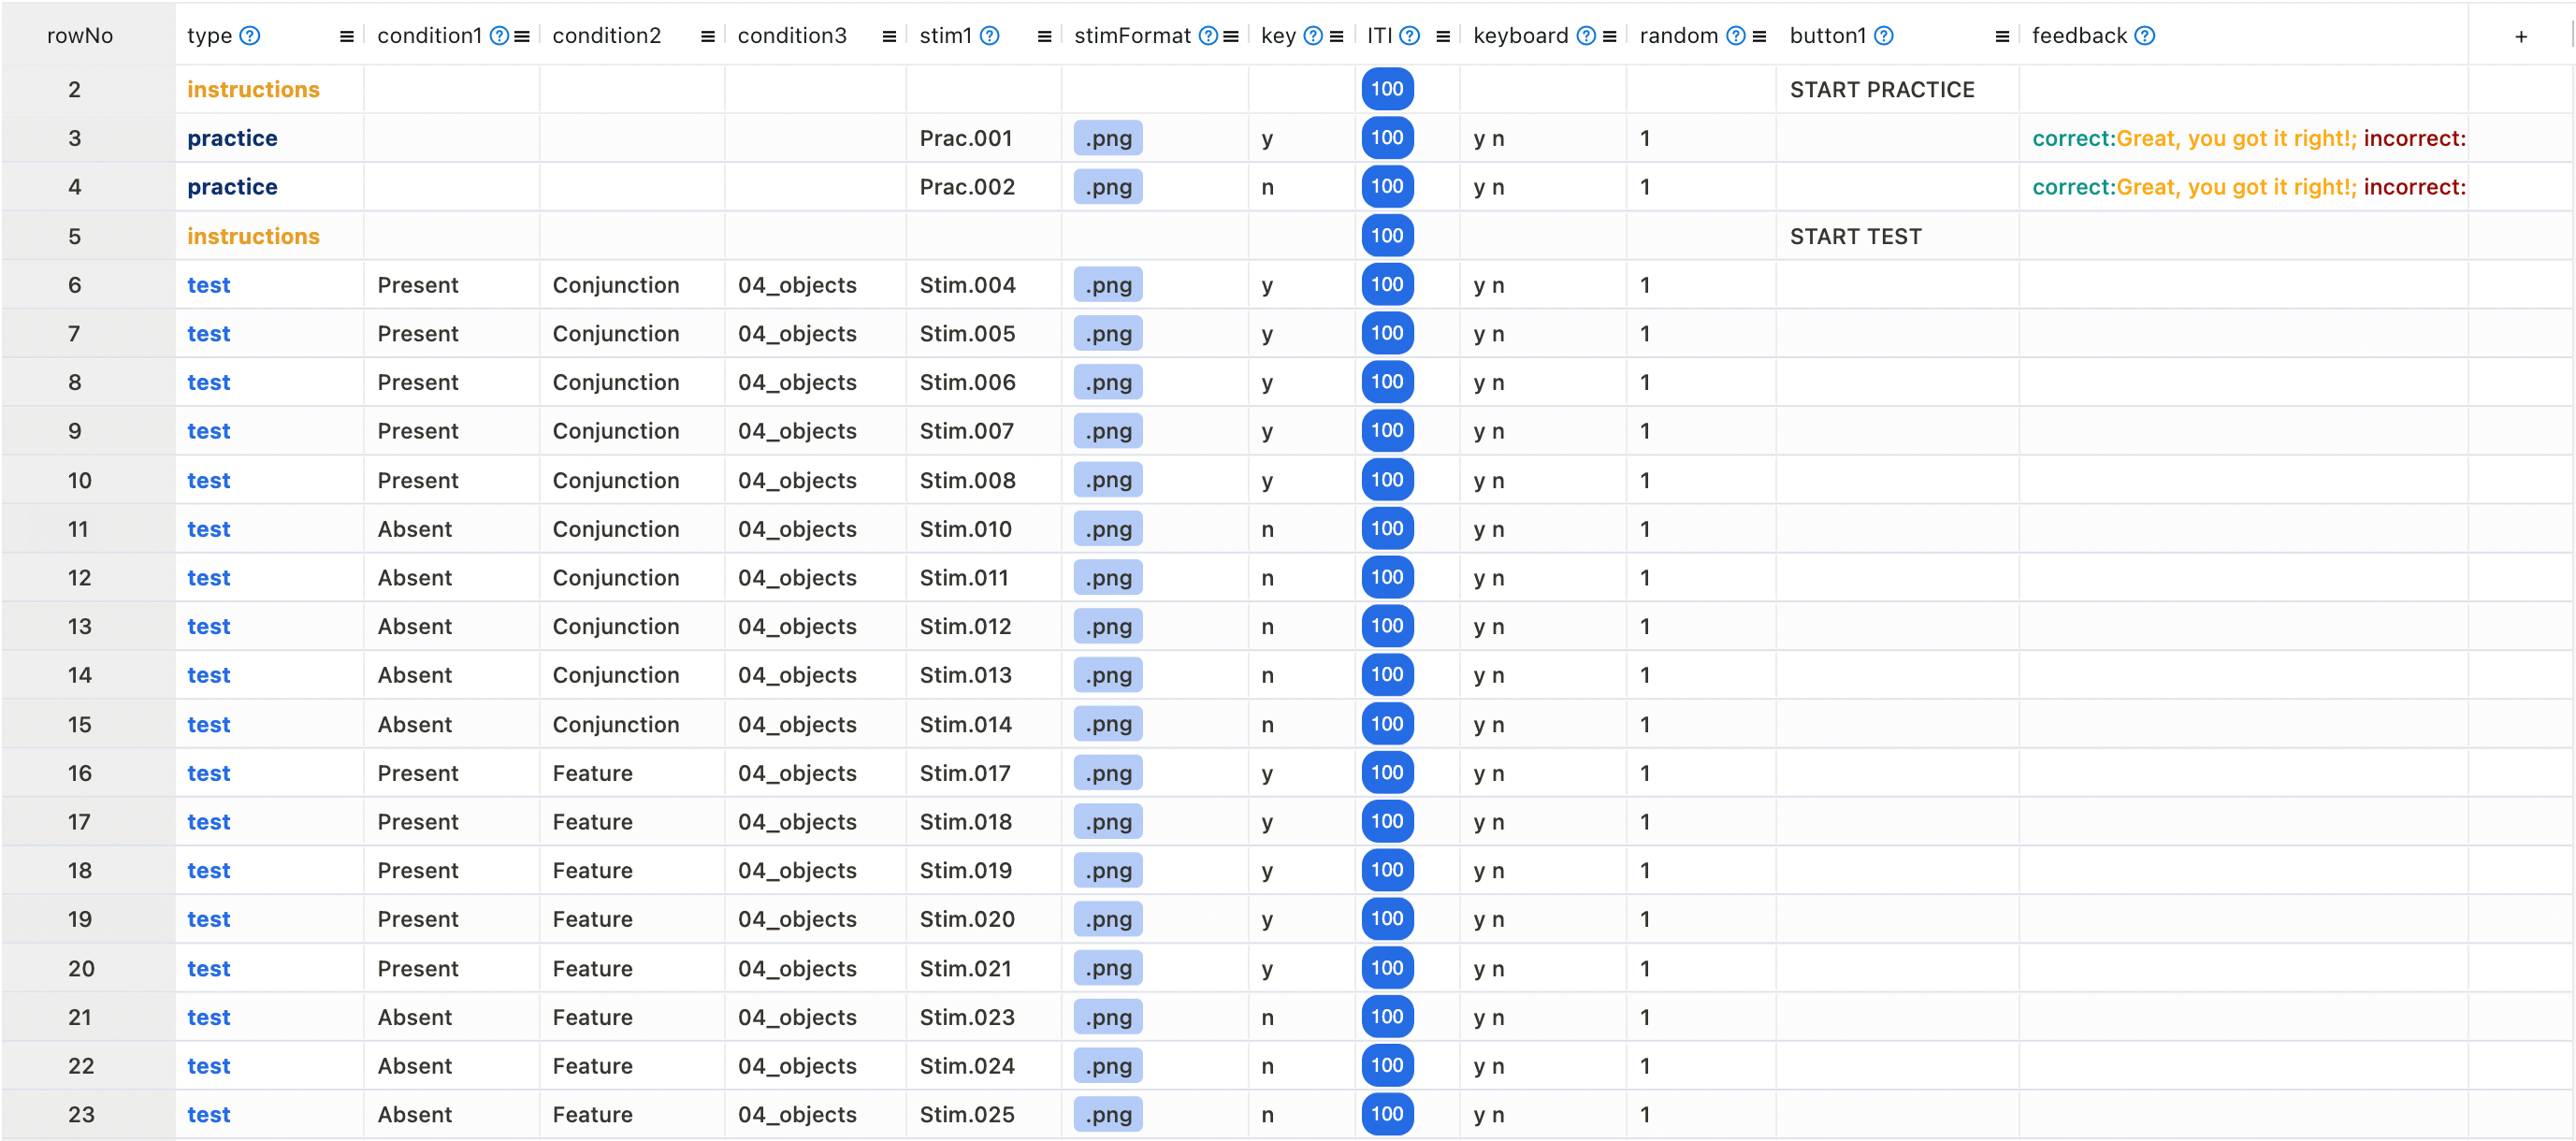Select Conjunction cell in row 15

pos(632,724)
